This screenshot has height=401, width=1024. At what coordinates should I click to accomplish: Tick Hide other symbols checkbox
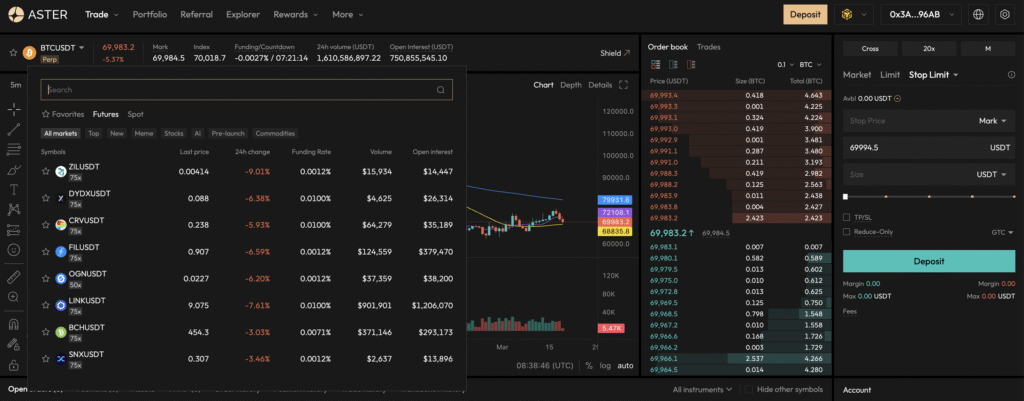(748, 389)
